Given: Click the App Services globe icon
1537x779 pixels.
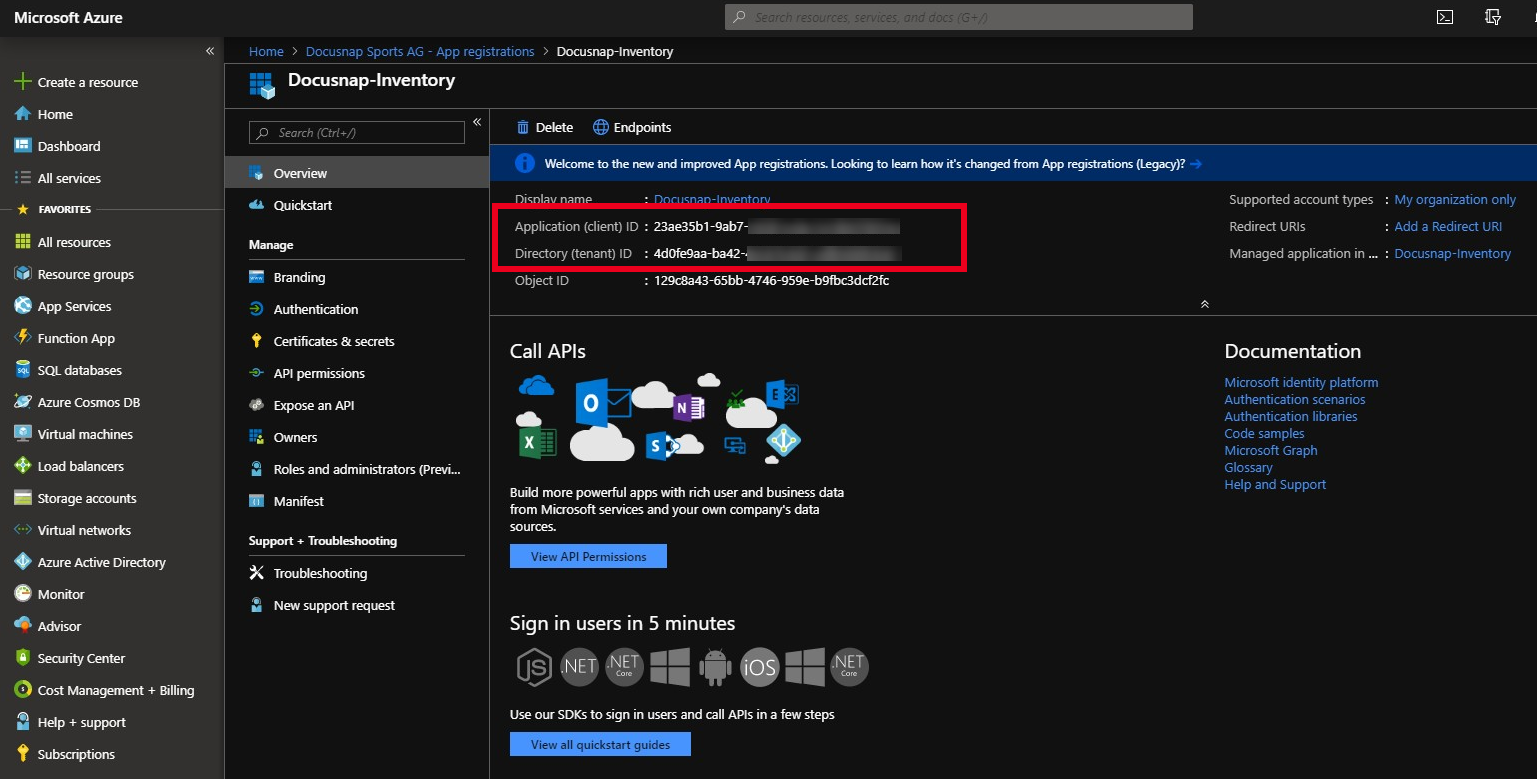Looking at the screenshot, I should point(22,306).
